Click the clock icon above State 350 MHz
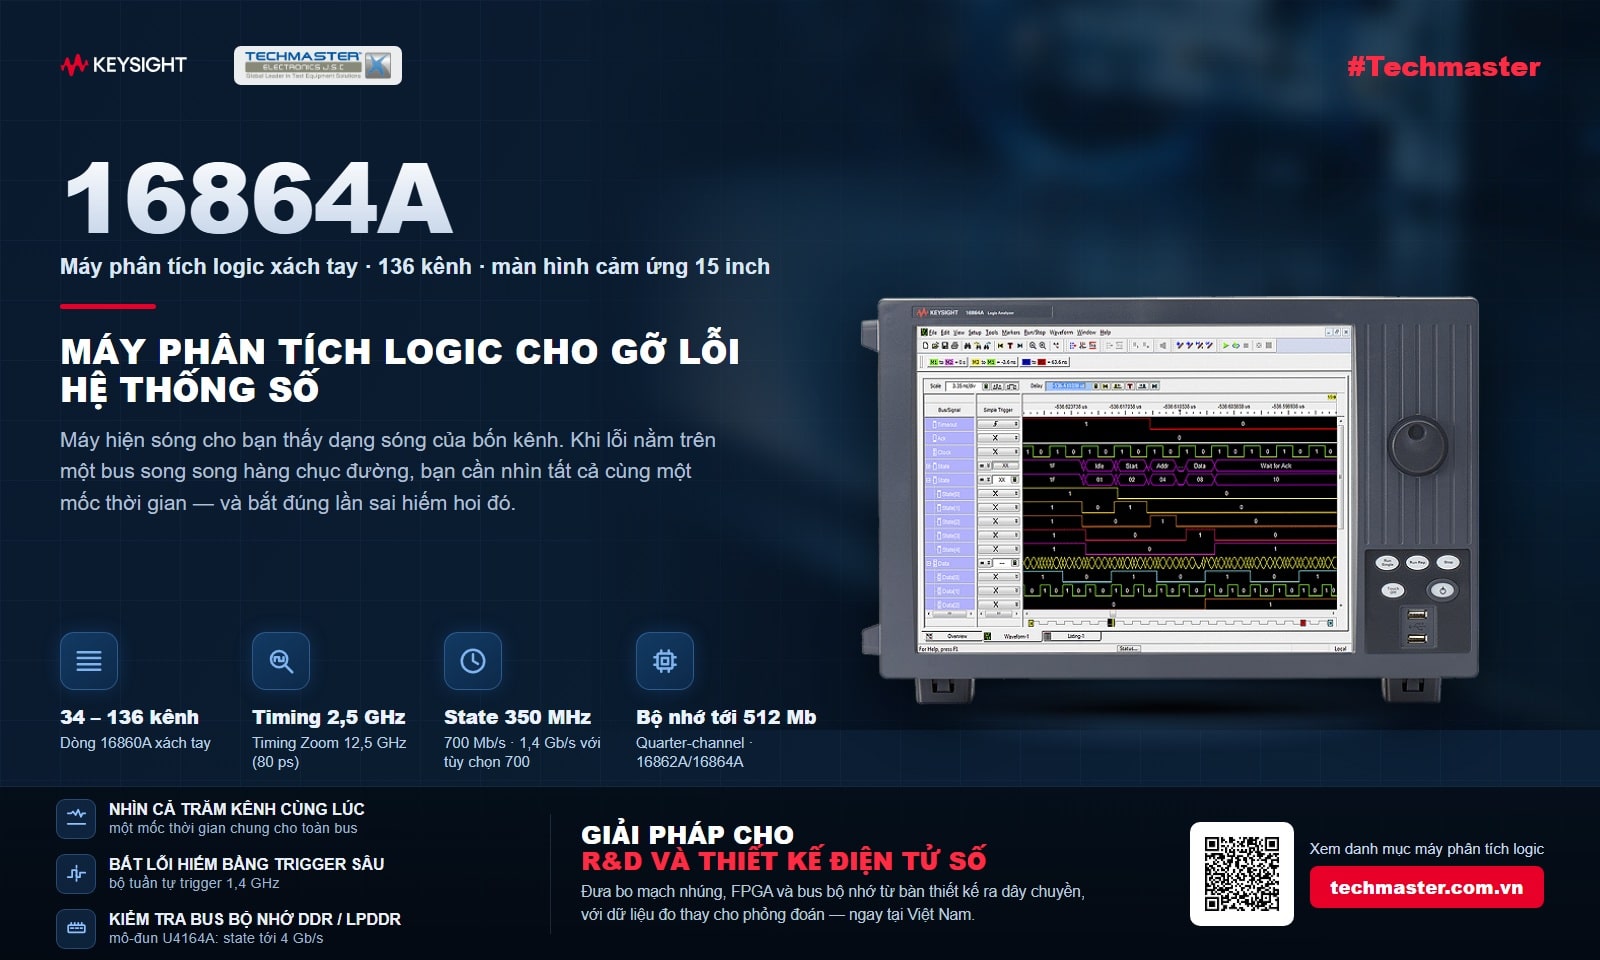Image resolution: width=1600 pixels, height=960 pixels. point(473,661)
